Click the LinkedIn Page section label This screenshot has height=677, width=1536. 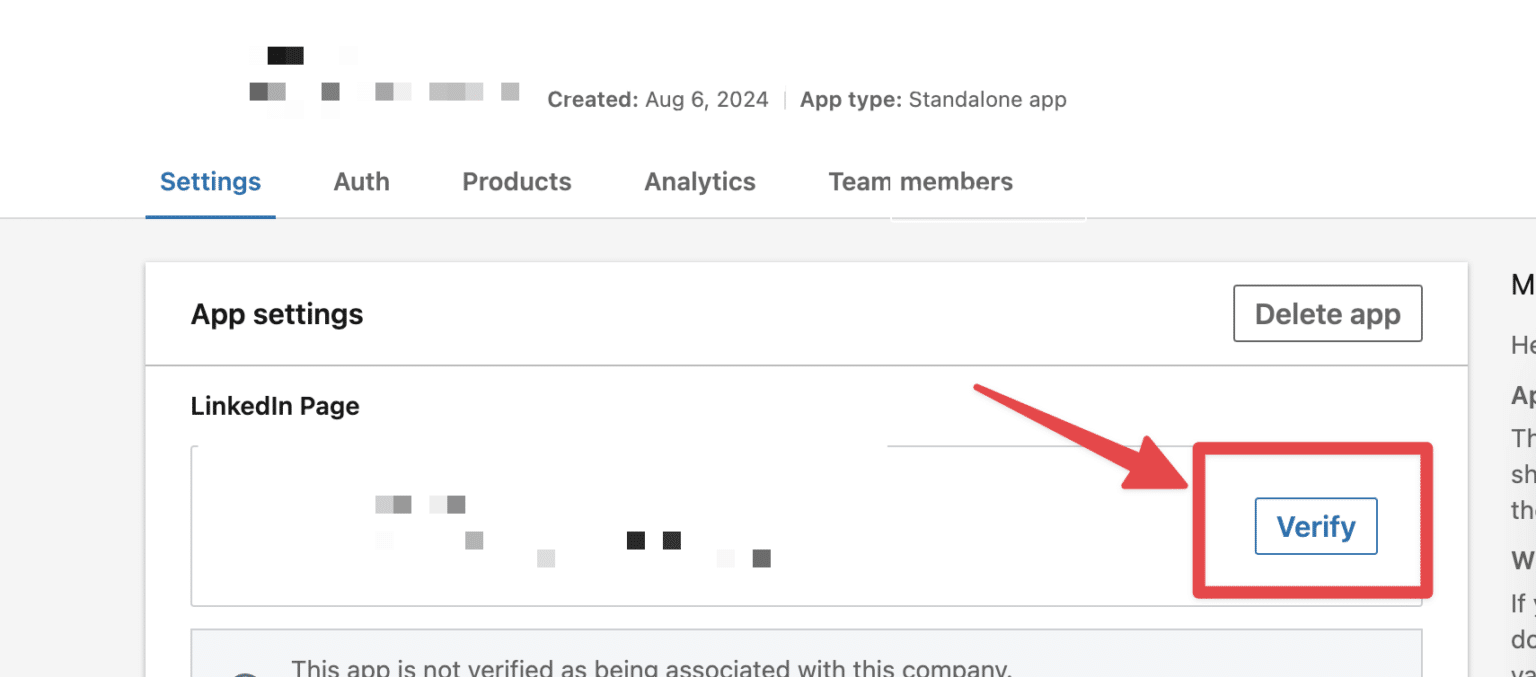click(275, 406)
